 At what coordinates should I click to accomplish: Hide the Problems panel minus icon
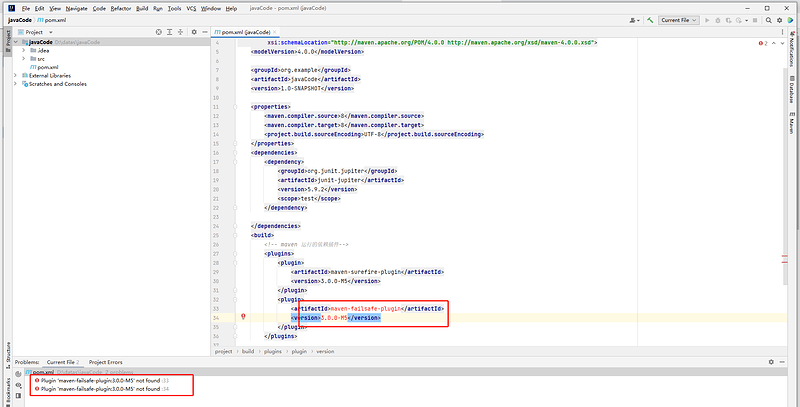(x=782, y=362)
